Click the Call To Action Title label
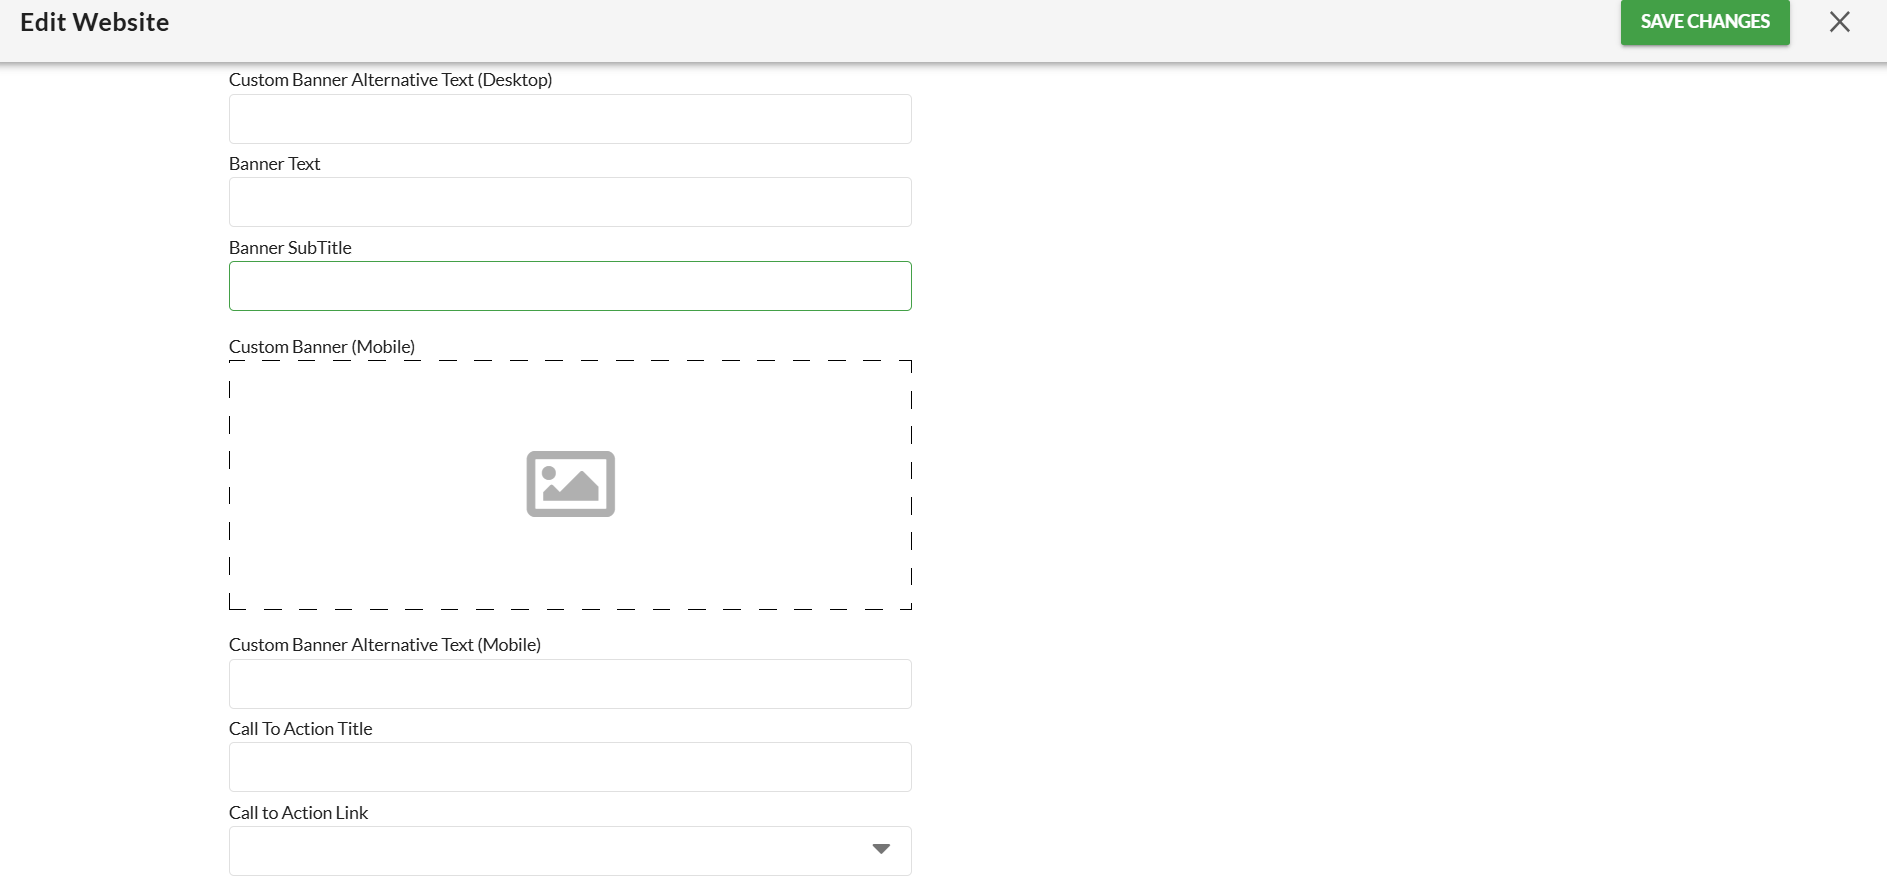 [300, 729]
